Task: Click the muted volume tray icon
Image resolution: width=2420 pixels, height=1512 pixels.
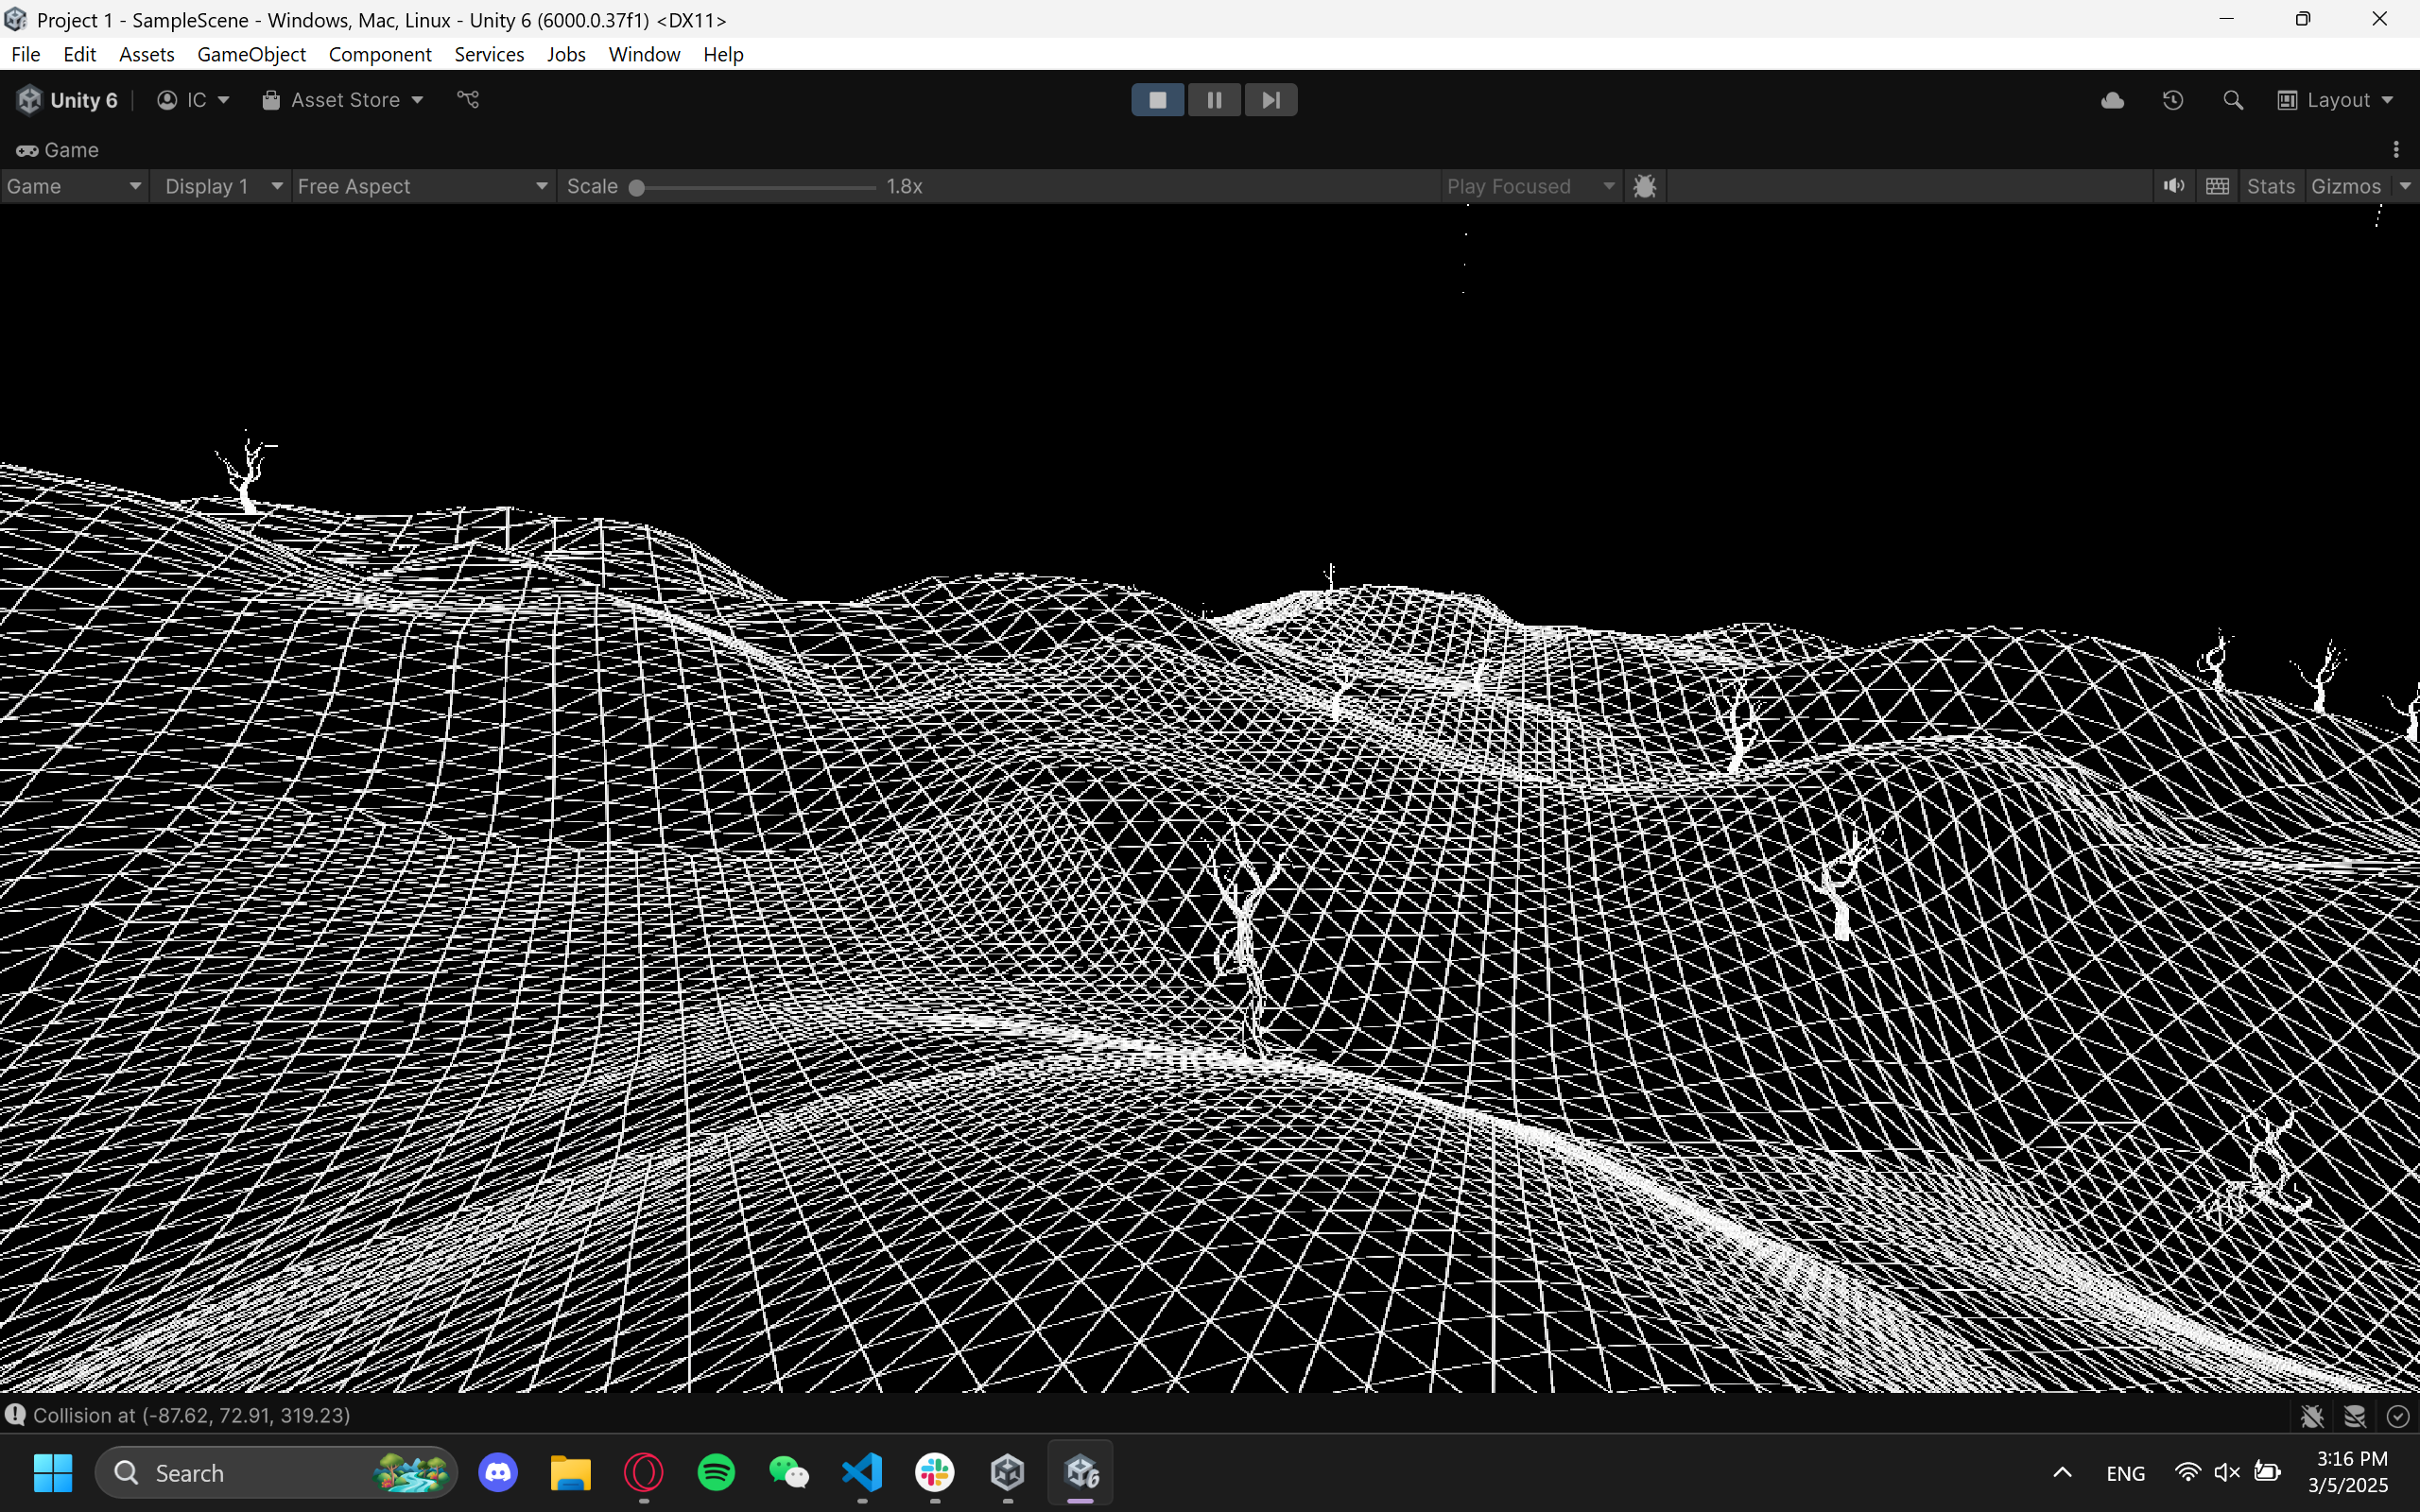Action: coord(2226,1472)
